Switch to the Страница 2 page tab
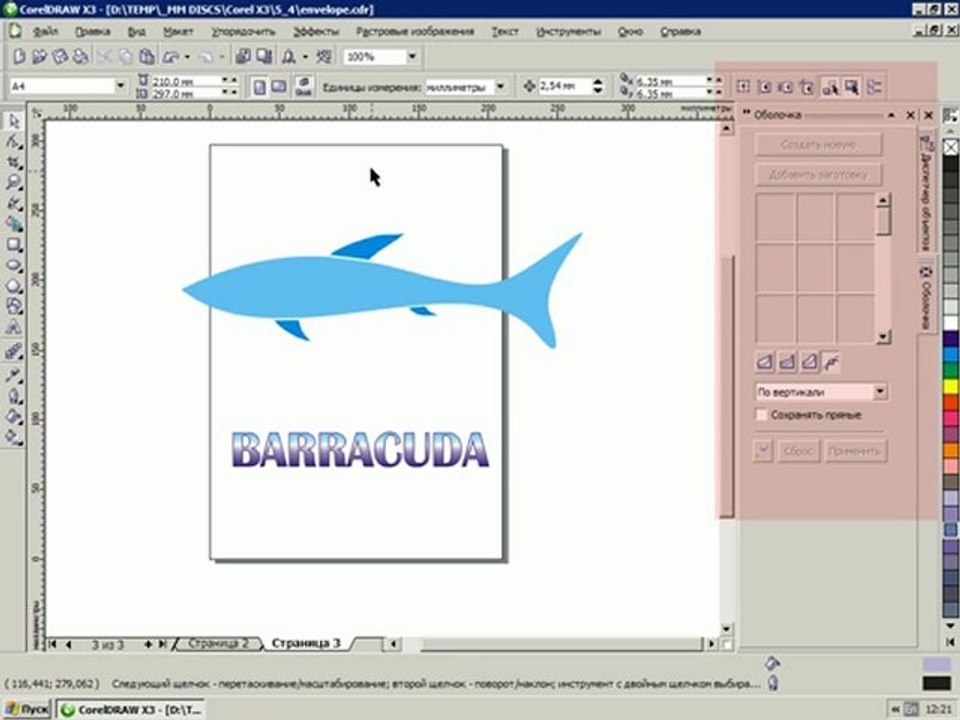Image resolution: width=960 pixels, height=720 pixels. click(x=219, y=643)
